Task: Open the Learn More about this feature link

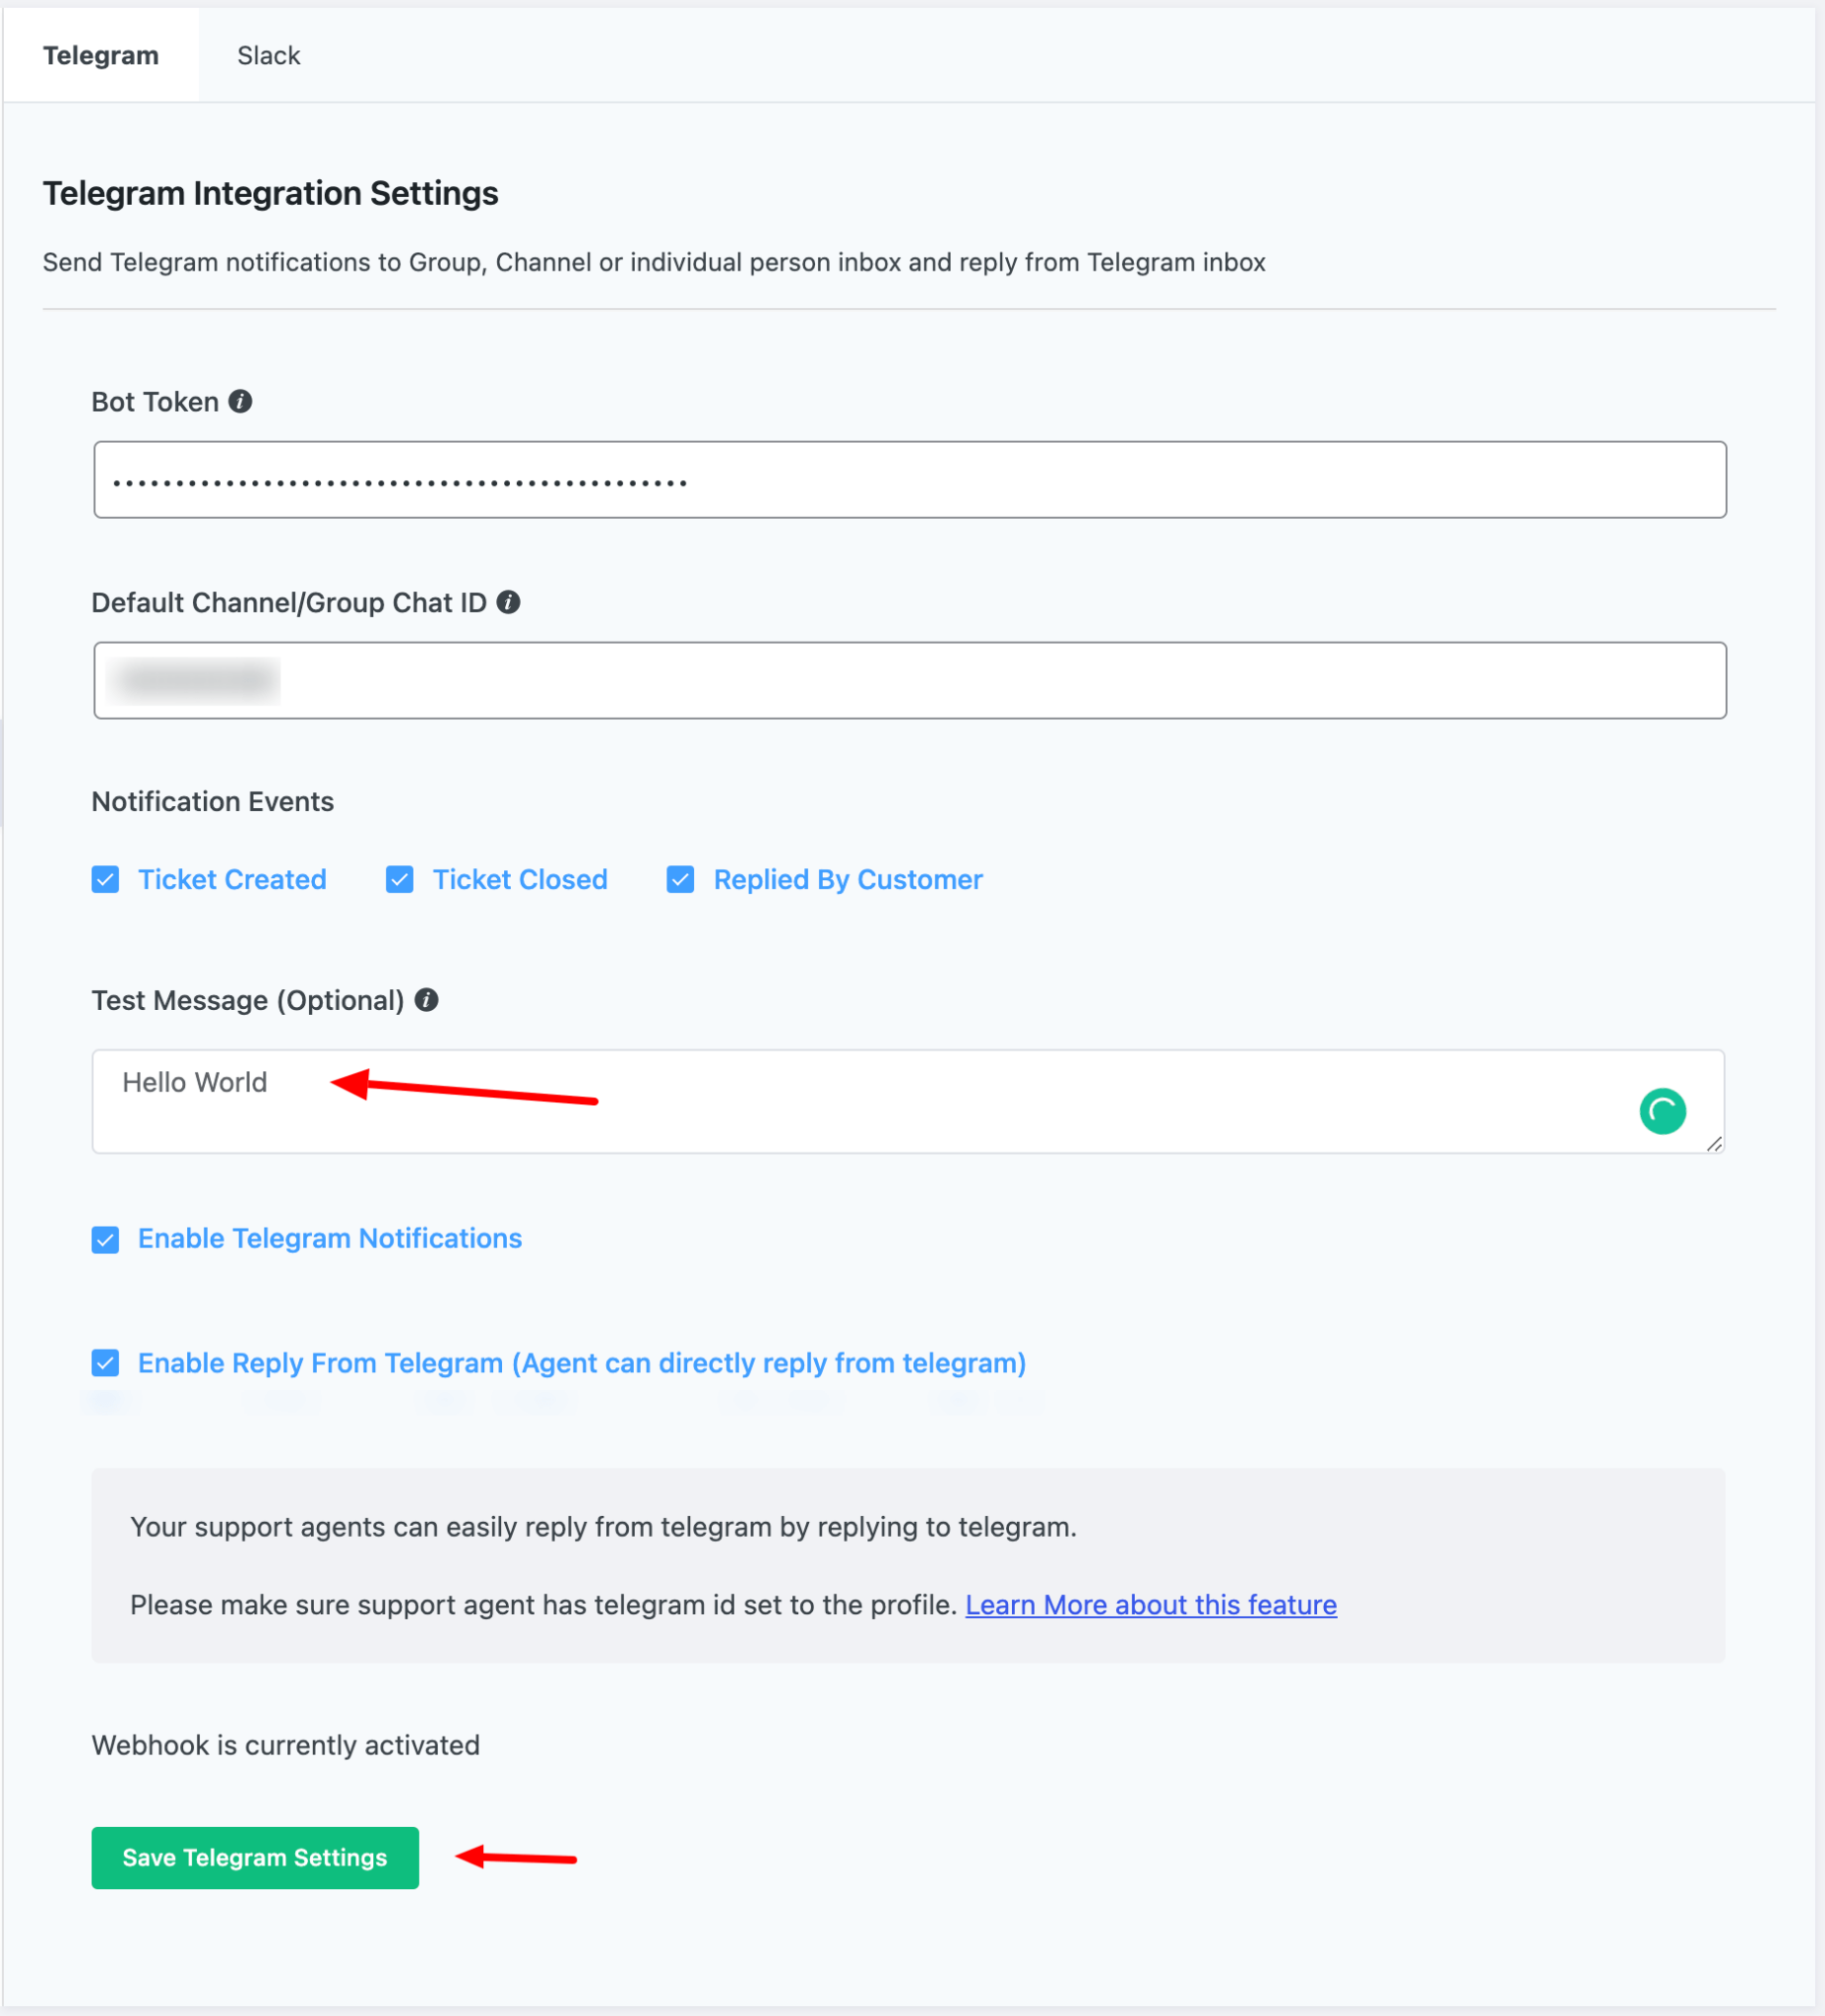Action: point(1150,1604)
